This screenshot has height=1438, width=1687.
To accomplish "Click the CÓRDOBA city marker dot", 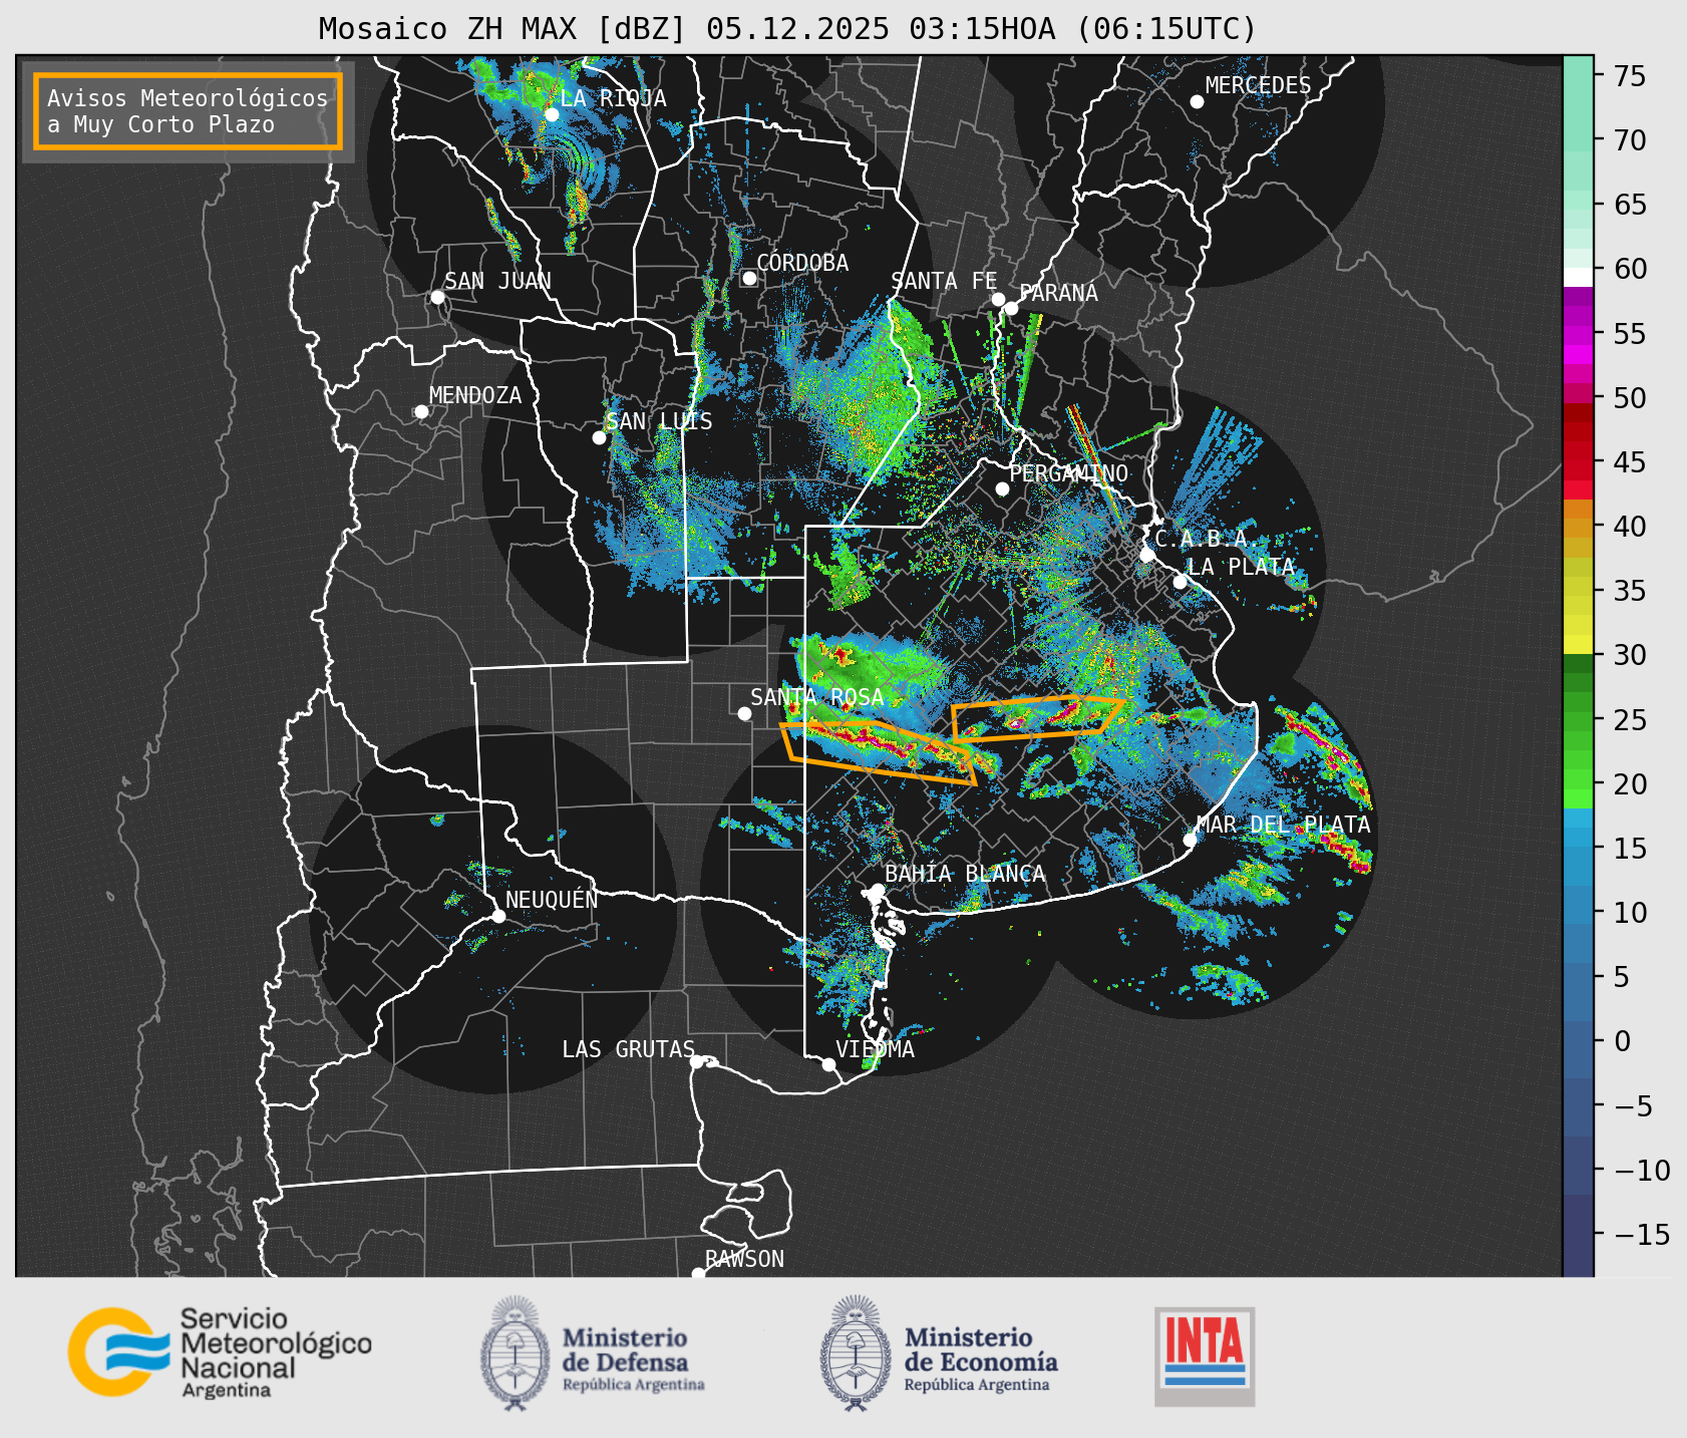I will 749,278.
